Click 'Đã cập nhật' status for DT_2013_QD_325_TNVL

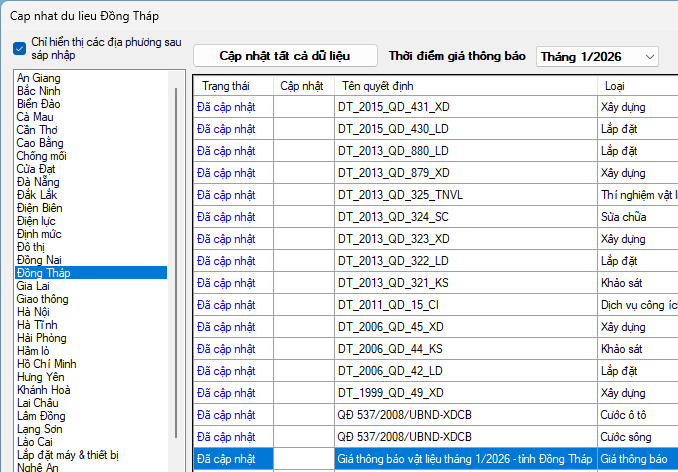coord(226,195)
